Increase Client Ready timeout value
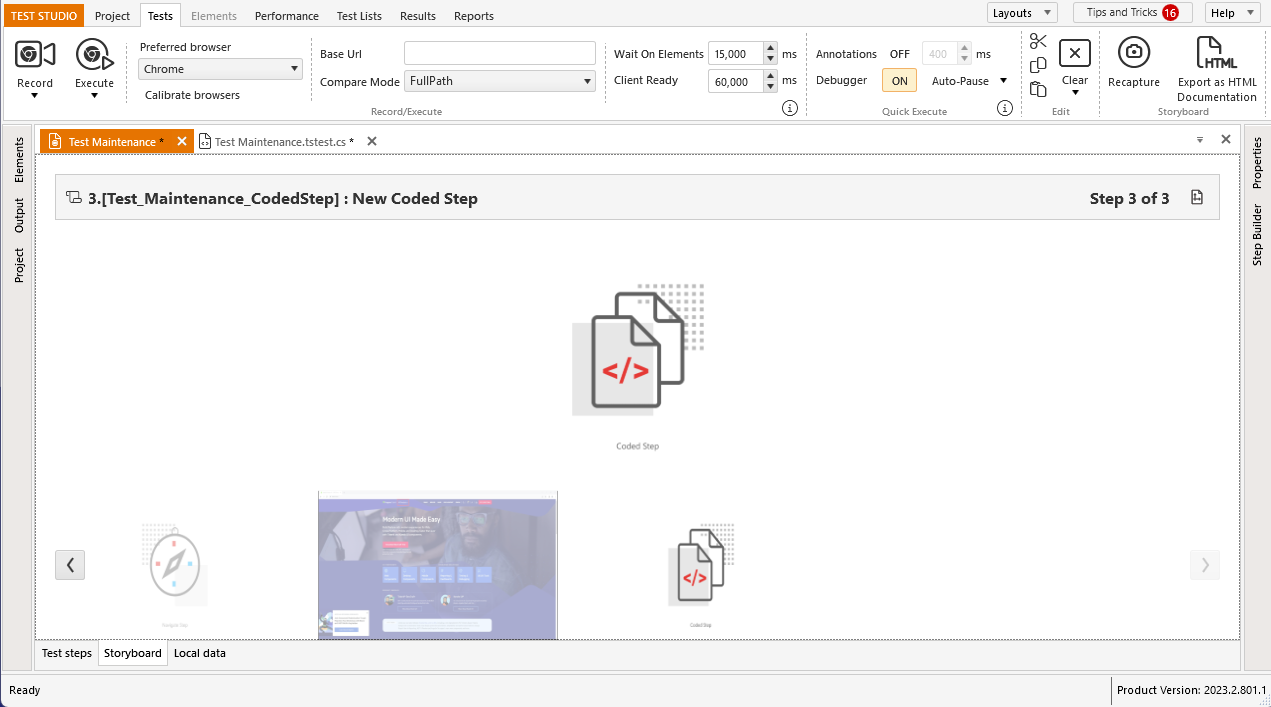 point(769,76)
